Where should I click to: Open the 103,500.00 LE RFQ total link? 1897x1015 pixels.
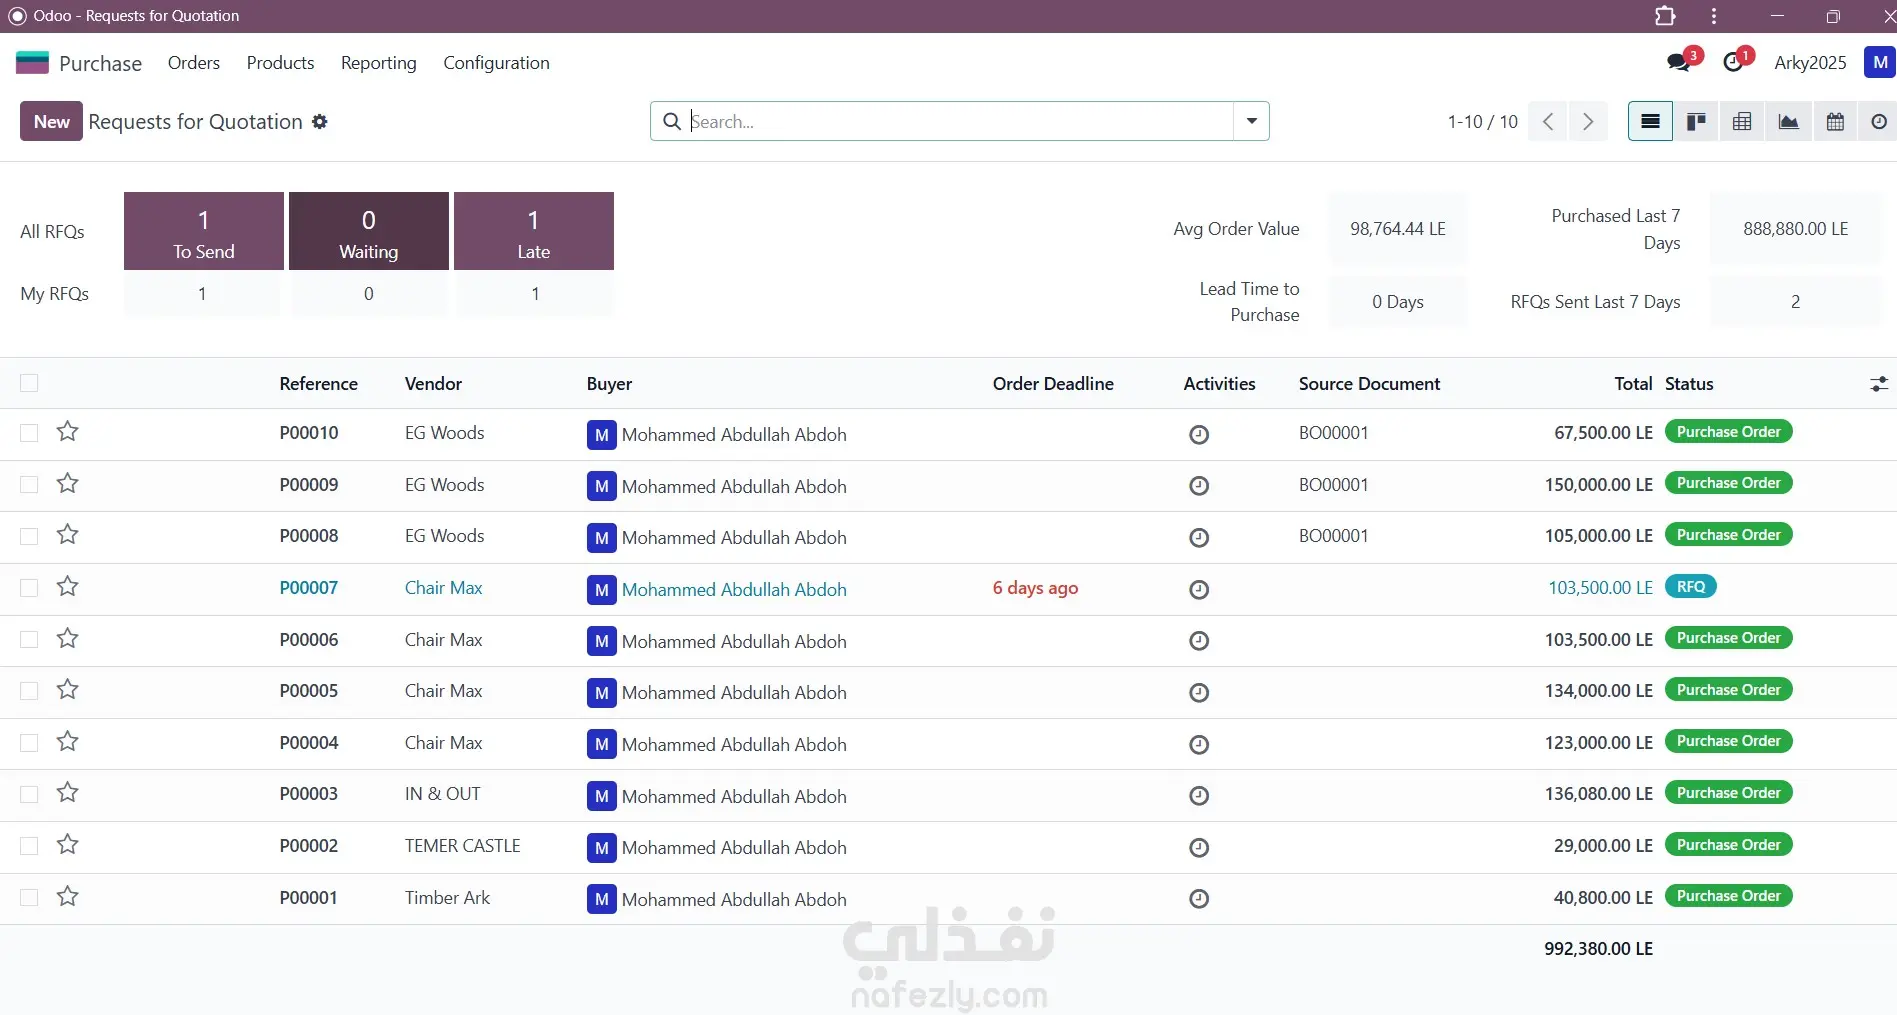tap(1600, 588)
